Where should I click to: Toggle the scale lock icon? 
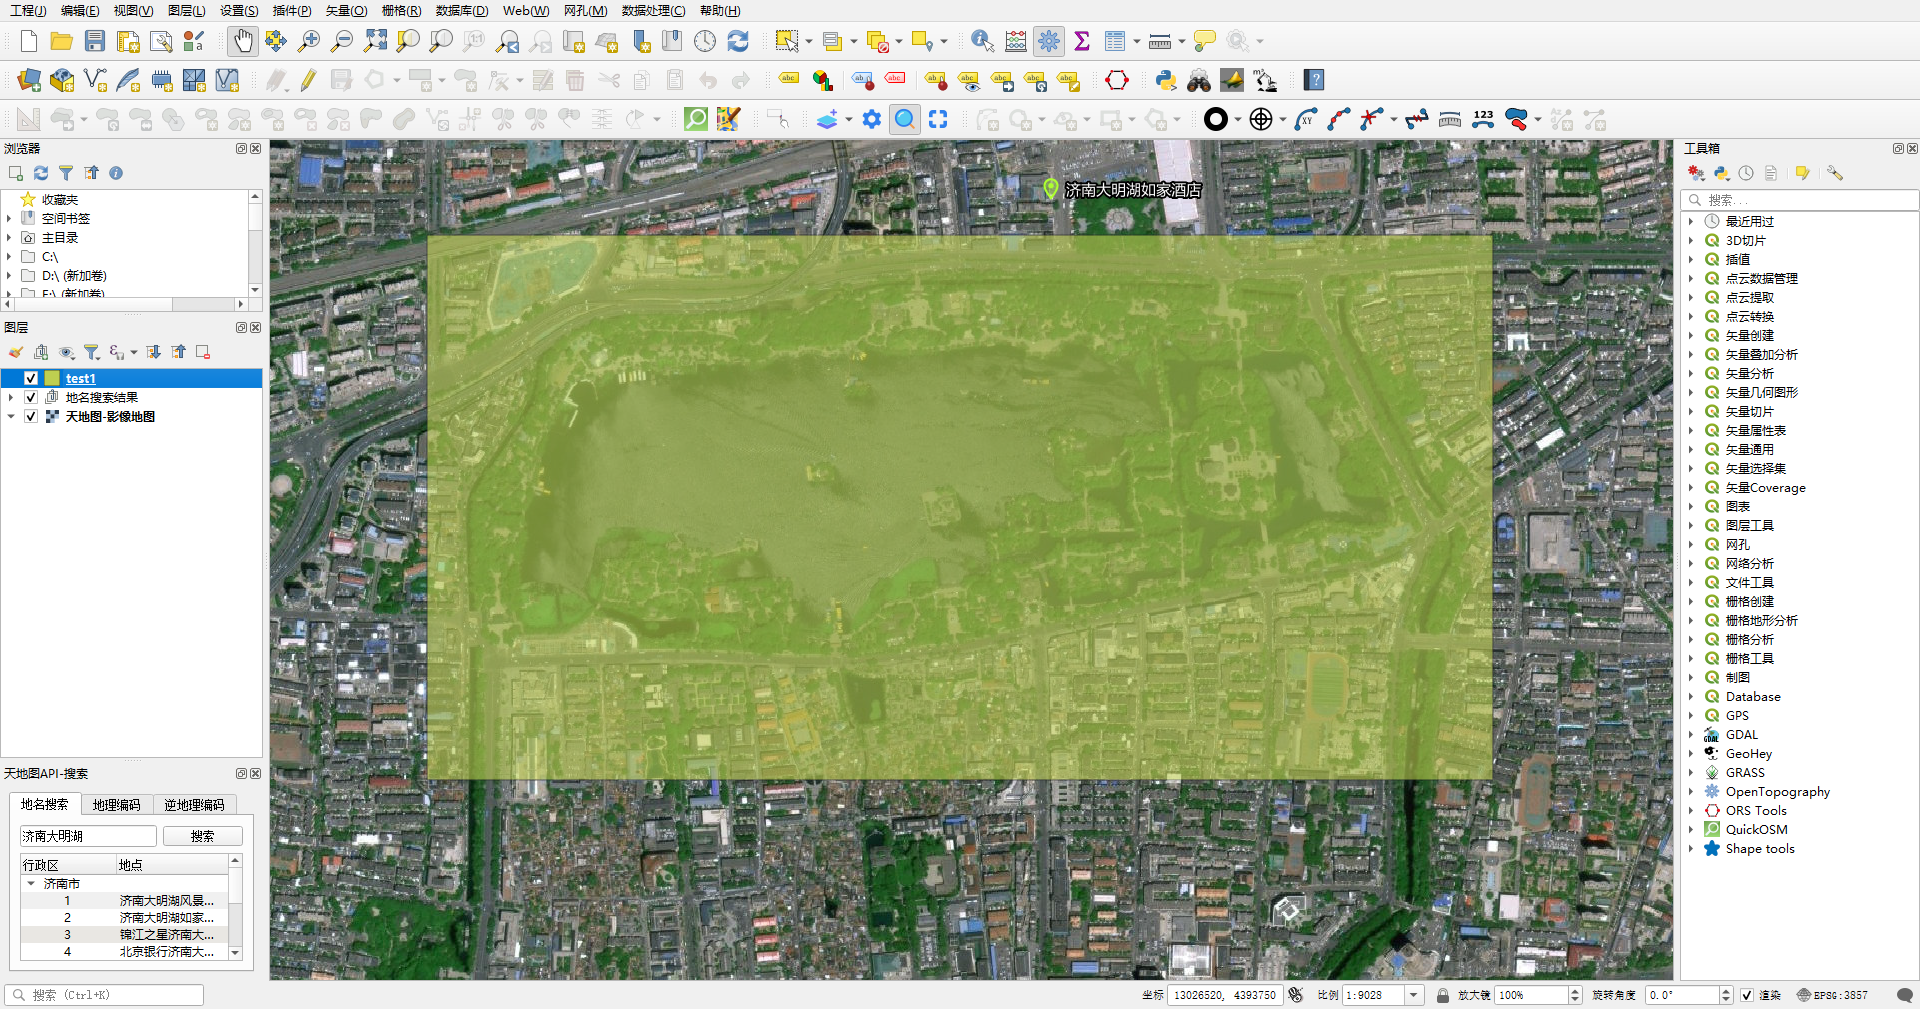(x=1443, y=995)
